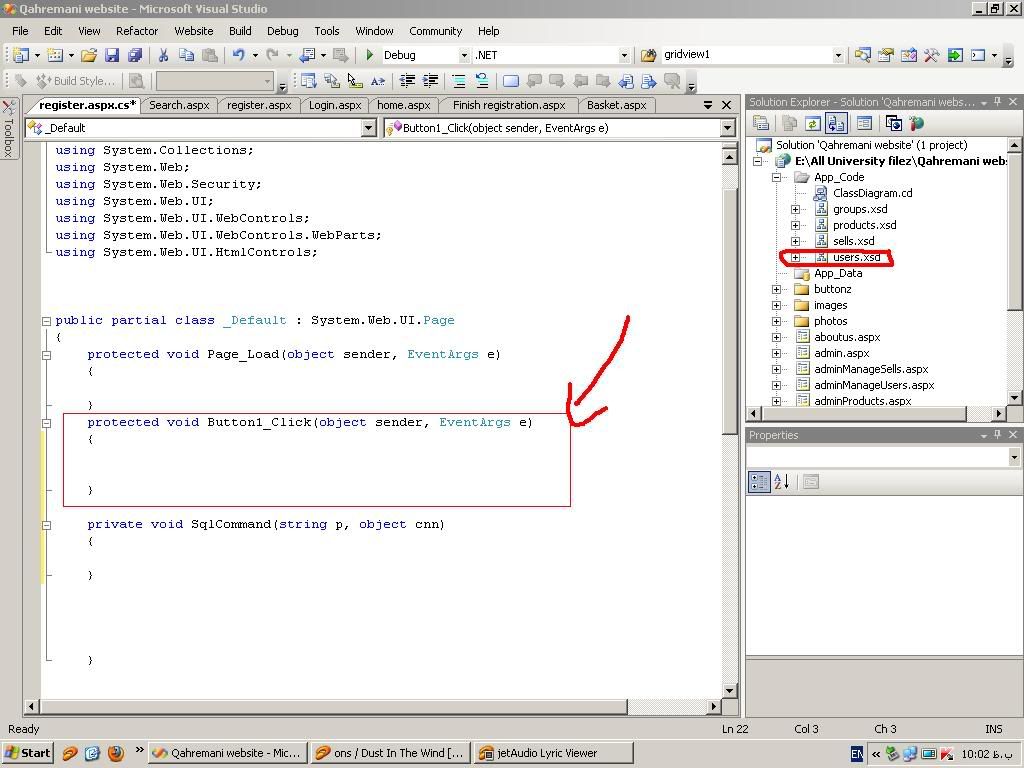Toggle Categorized view in Properties panel

(x=759, y=481)
